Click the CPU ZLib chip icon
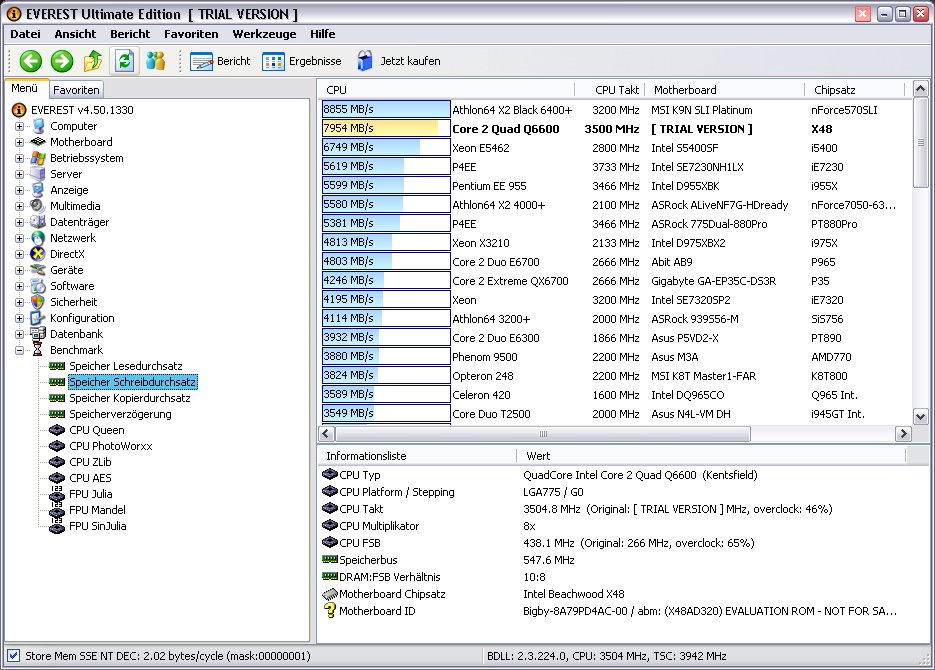This screenshot has height=670, width=935. tap(57, 462)
